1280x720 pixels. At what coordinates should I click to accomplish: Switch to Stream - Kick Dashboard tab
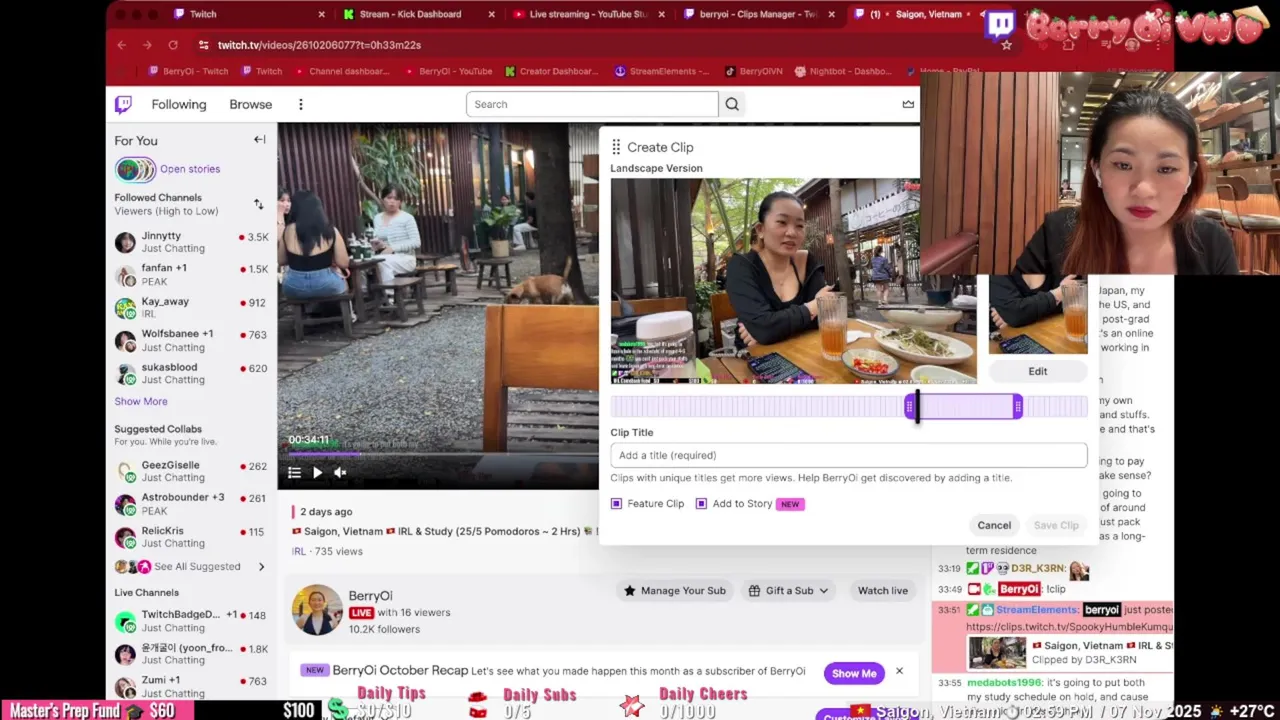click(417, 14)
